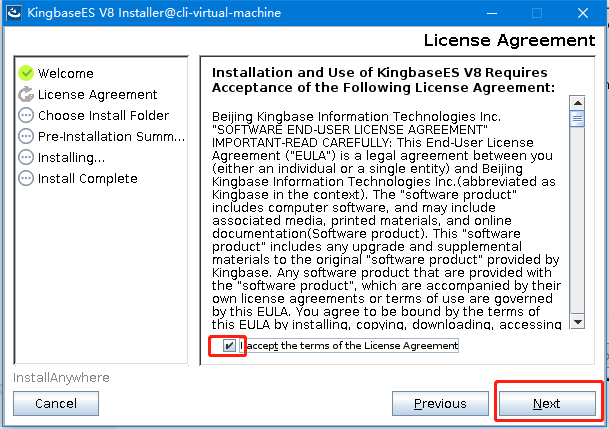The image size is (609, 429).
Task: Click the 'Beijing Kingbase Information Technologies Inc.' line
Action: tap(356, 116)
